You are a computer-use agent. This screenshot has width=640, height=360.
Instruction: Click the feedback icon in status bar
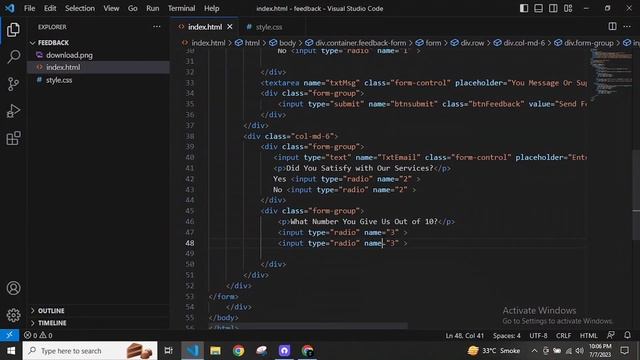click(x=611, y=335)
